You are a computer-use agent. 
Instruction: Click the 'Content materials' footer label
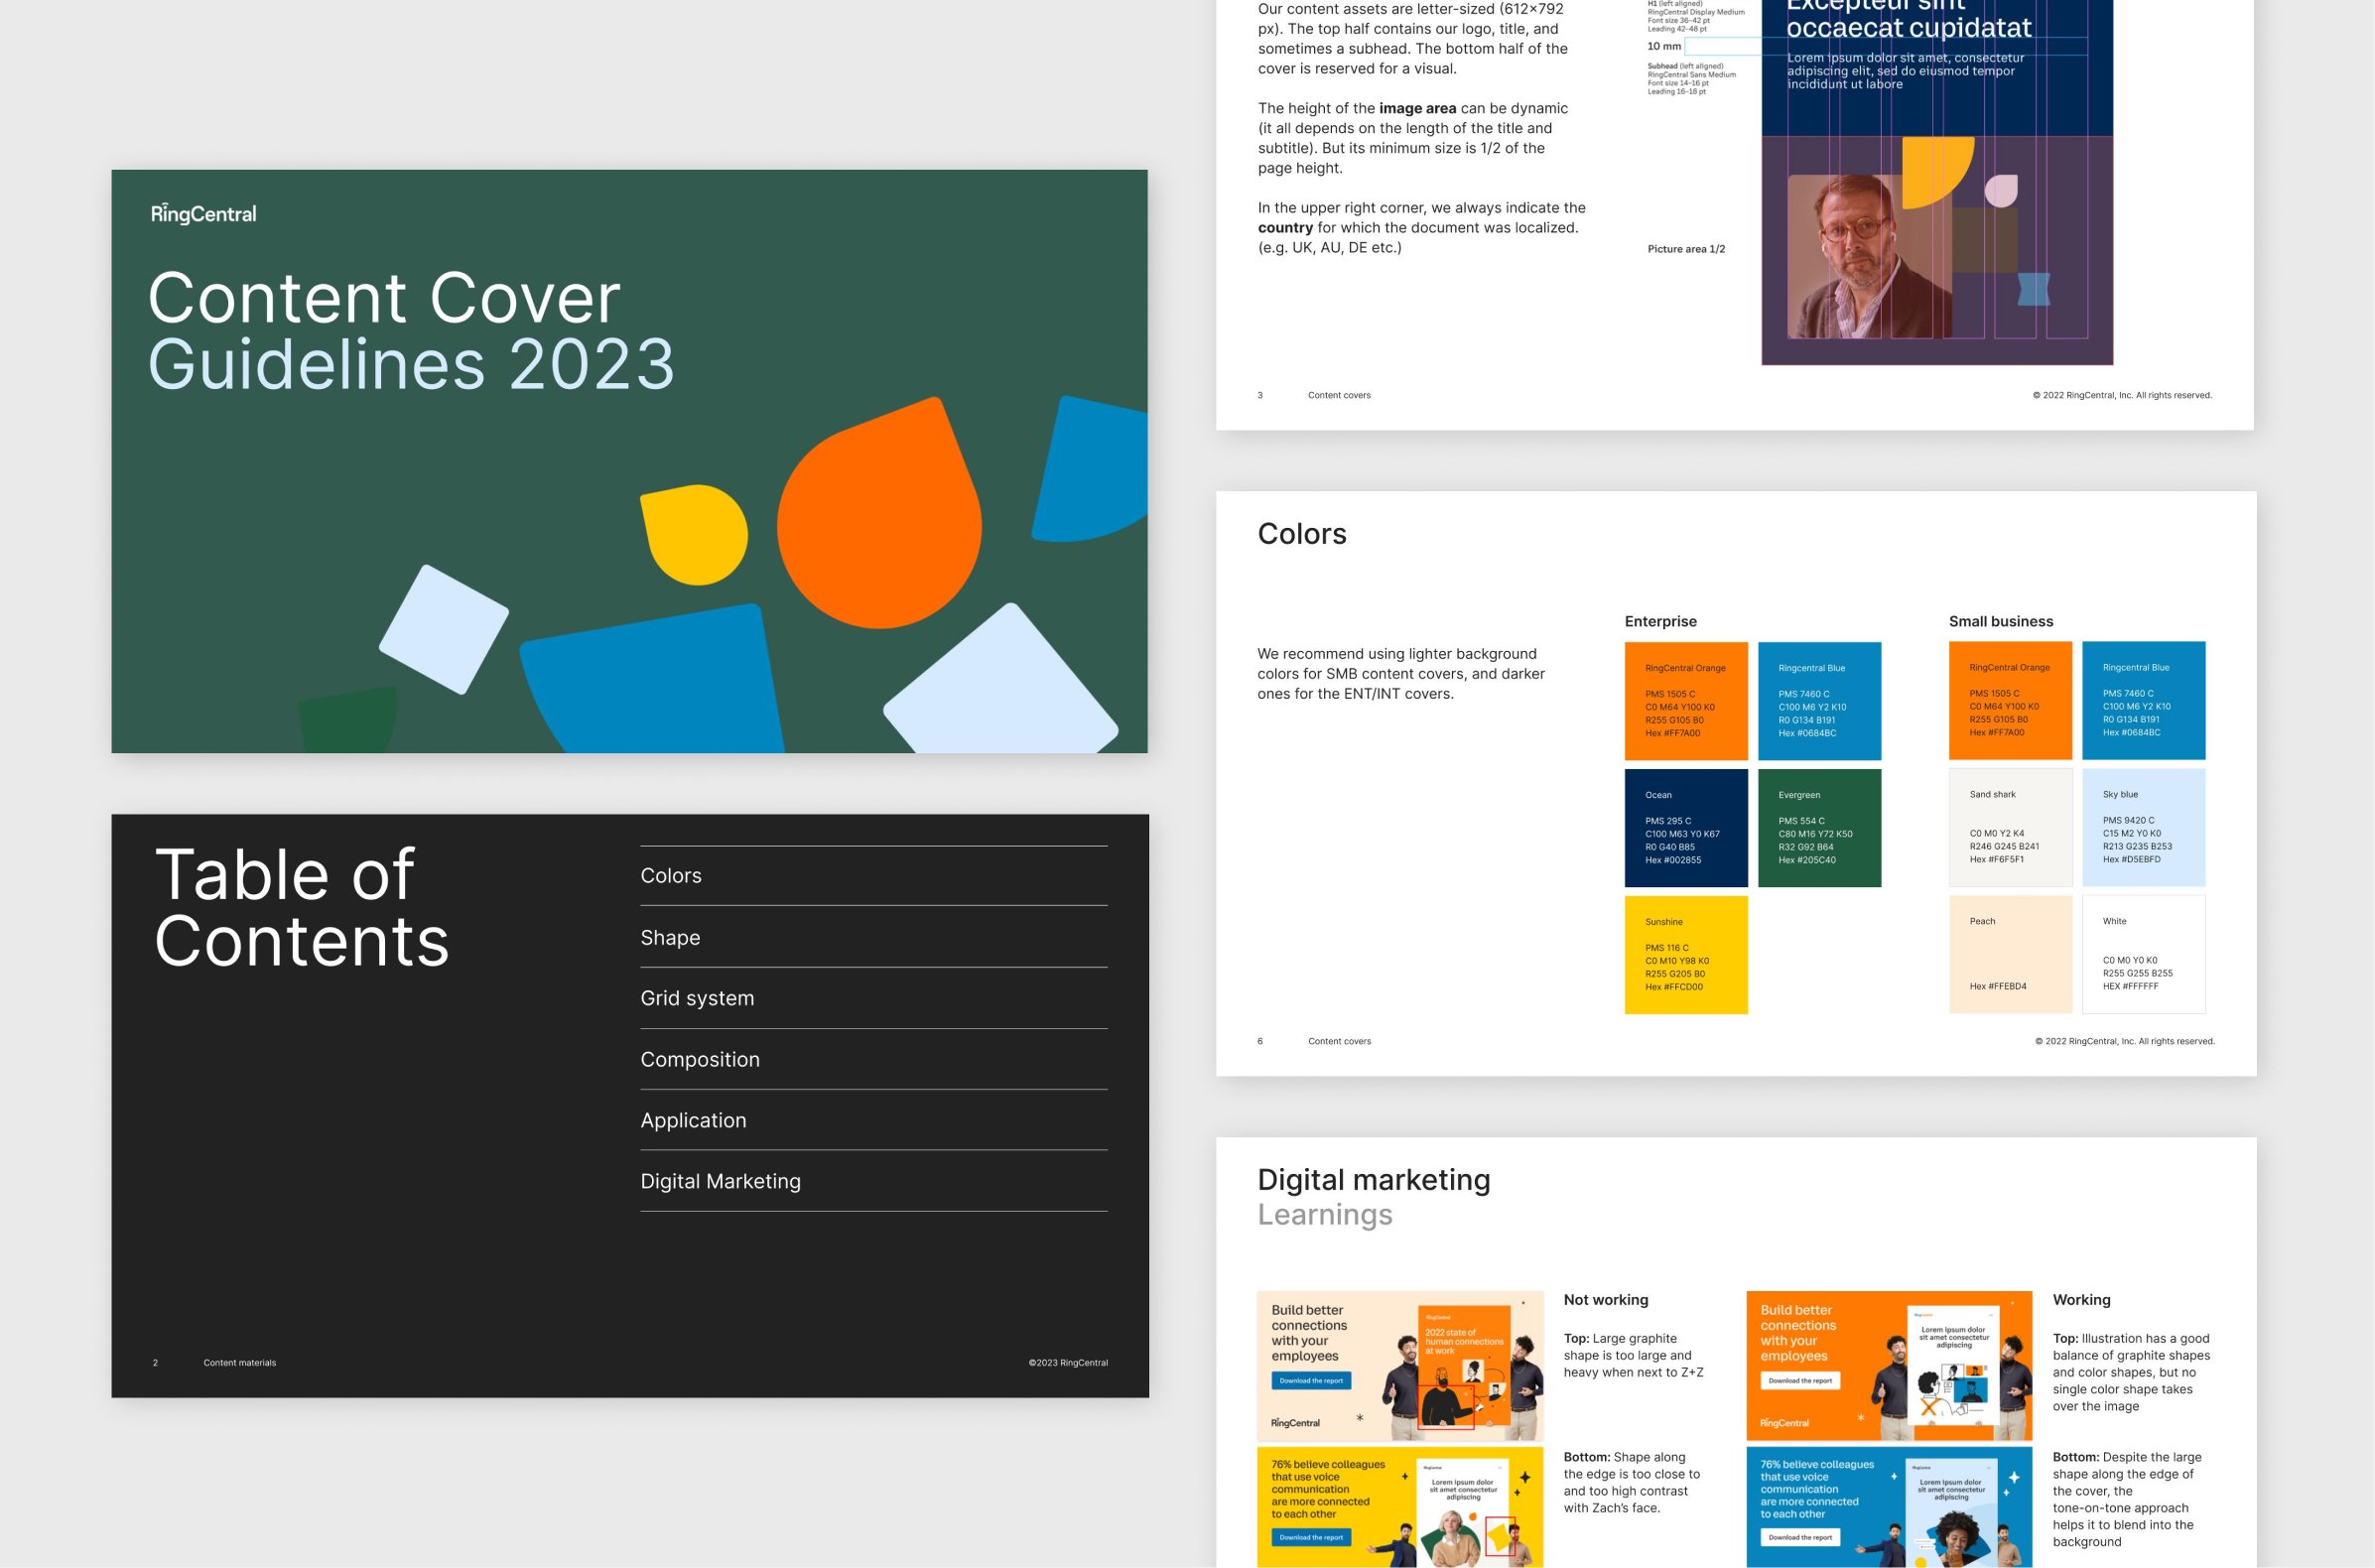tap(240, 1363)
